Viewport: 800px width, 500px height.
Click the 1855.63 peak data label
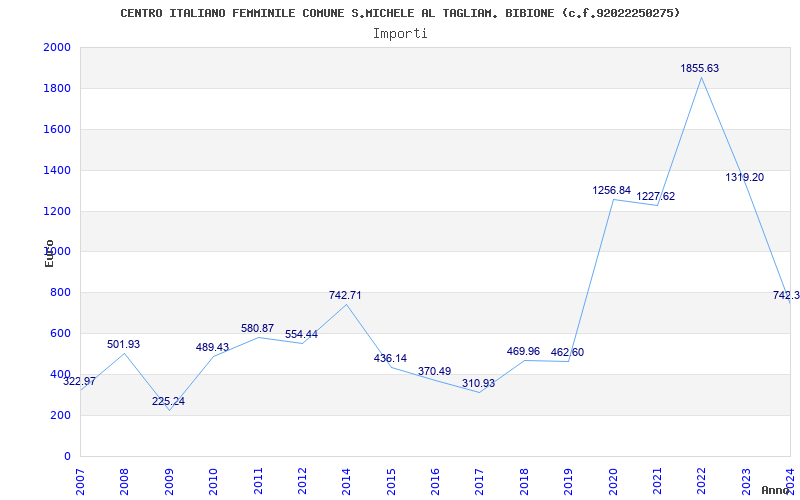[x=700, y=69]
